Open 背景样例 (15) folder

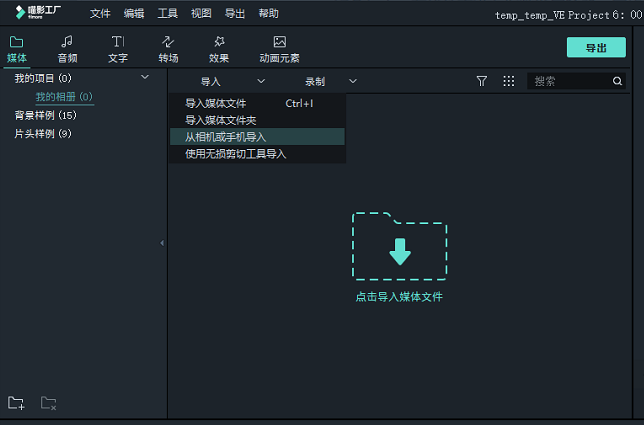click(45, 115)
